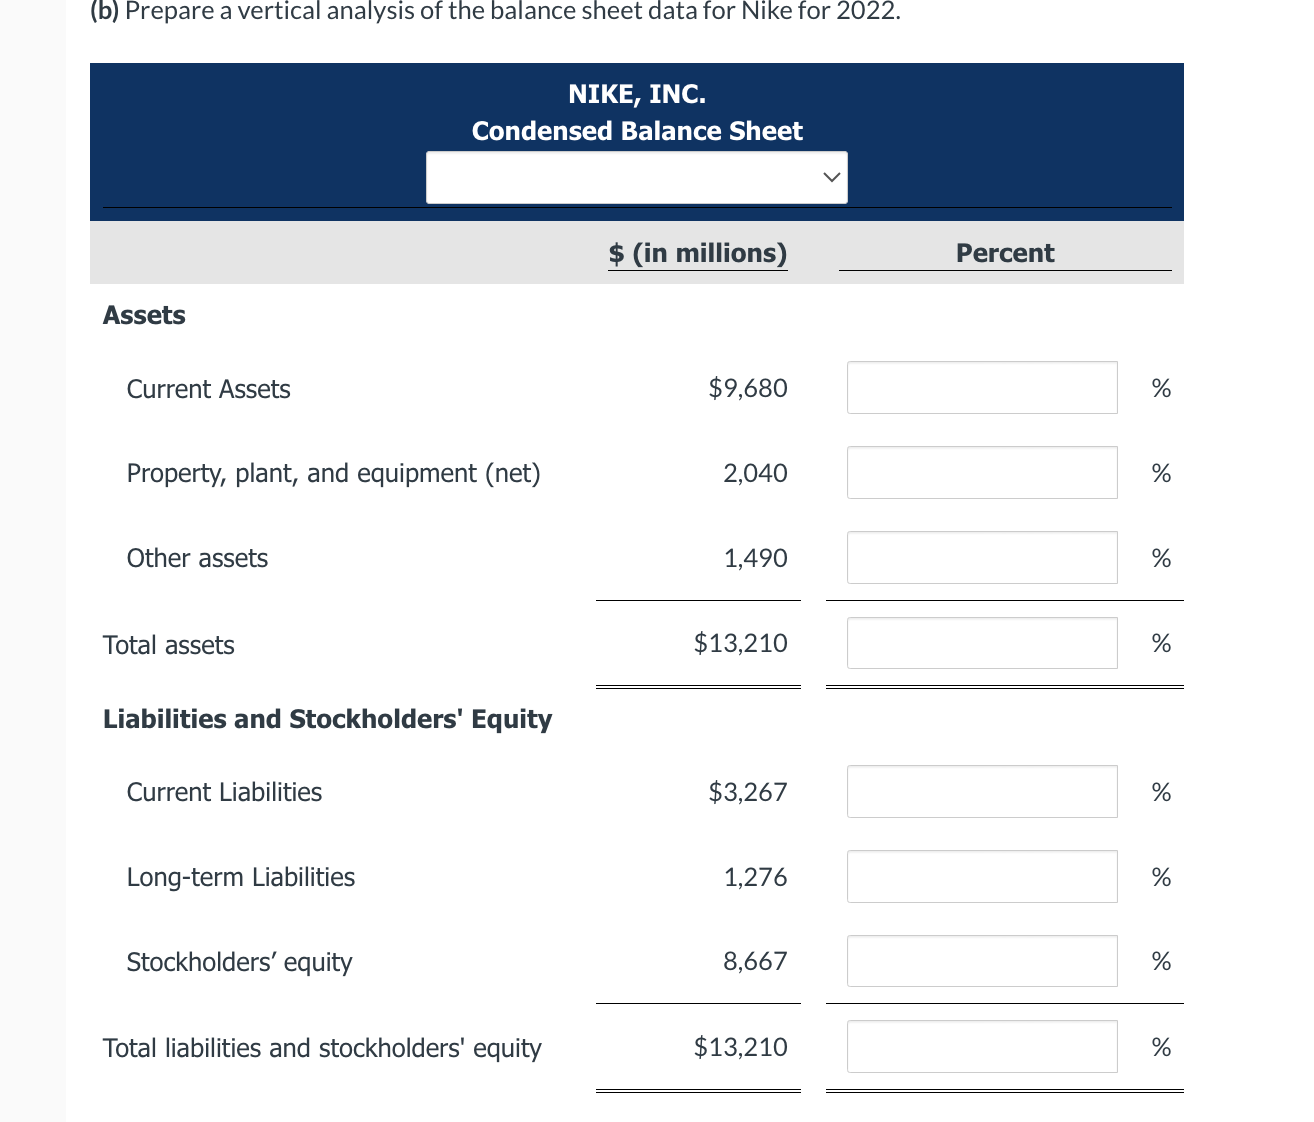Click the Total assets percent input
Screen dimensions: 1314x1122
pos(981,643)
